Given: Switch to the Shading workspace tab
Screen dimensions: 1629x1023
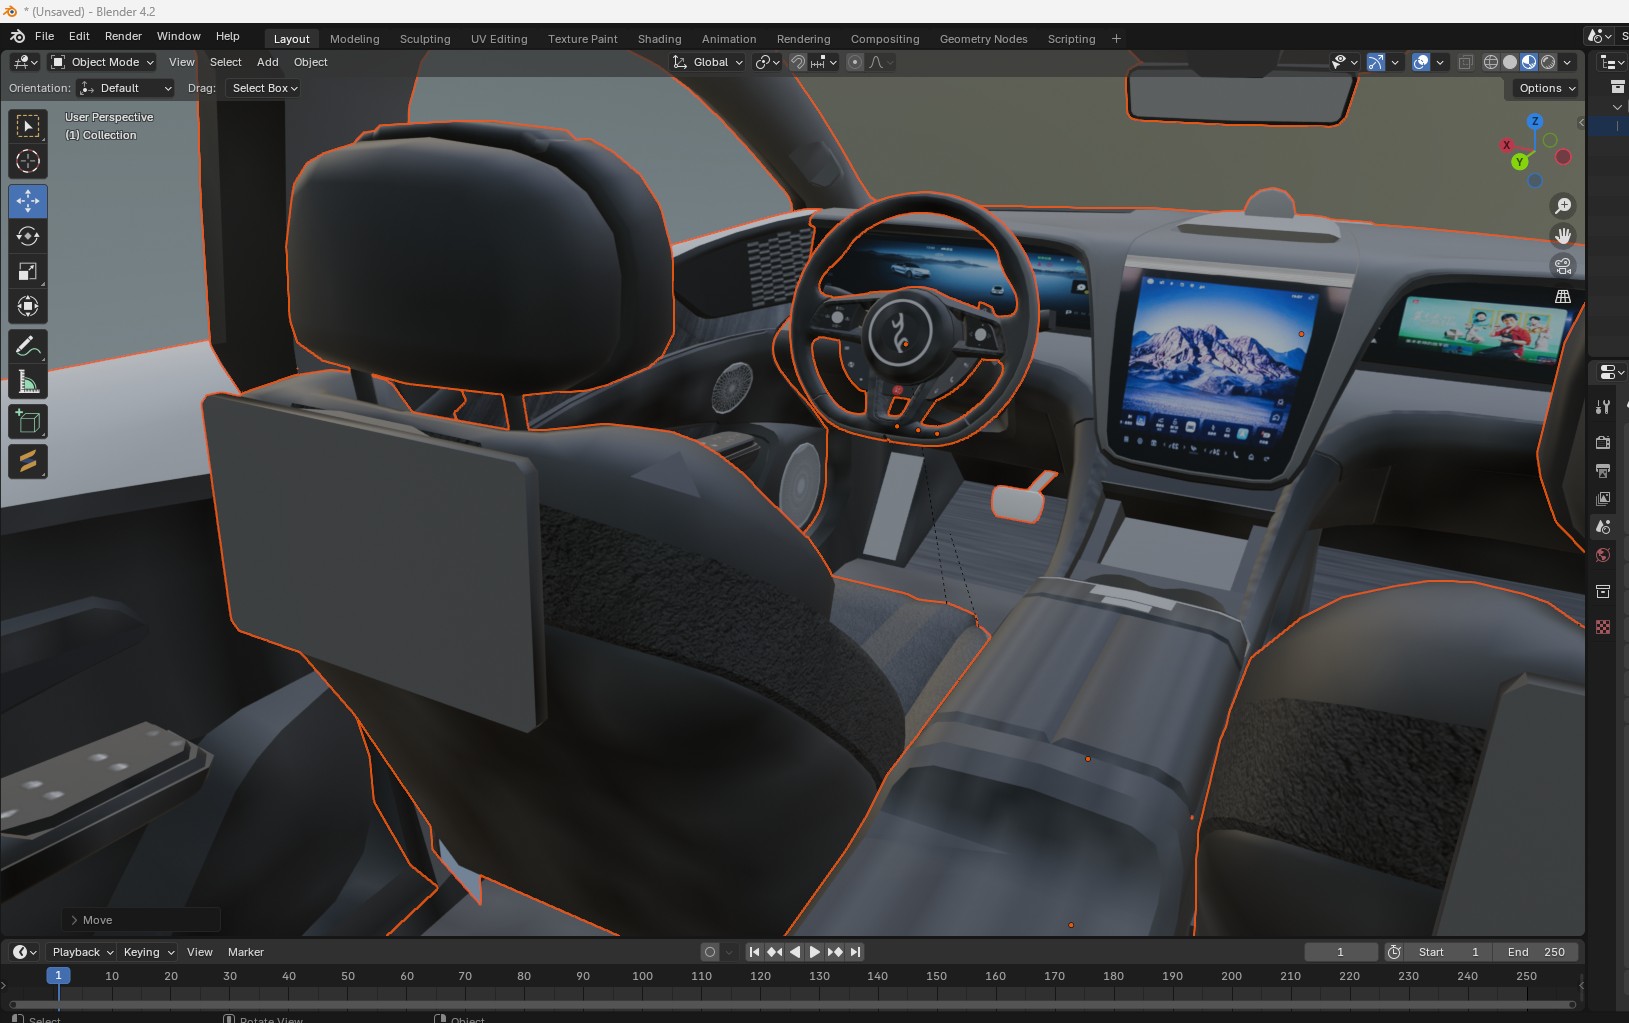Looking at the screenshot, I should [x=659, y=39].
